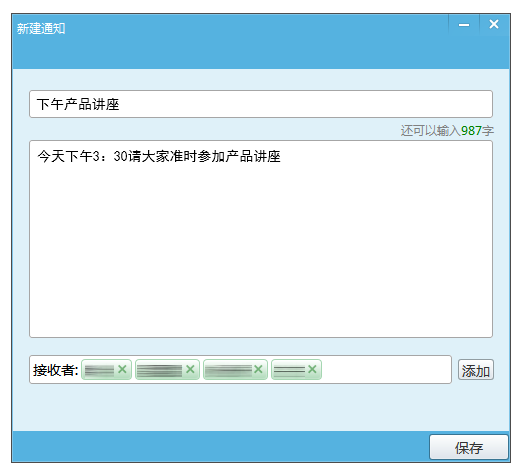Image resolution: width=527 pixels, height=476 pixels.
Task: Select the first blurred recipient name chip
Action: [x=99, y=370]
